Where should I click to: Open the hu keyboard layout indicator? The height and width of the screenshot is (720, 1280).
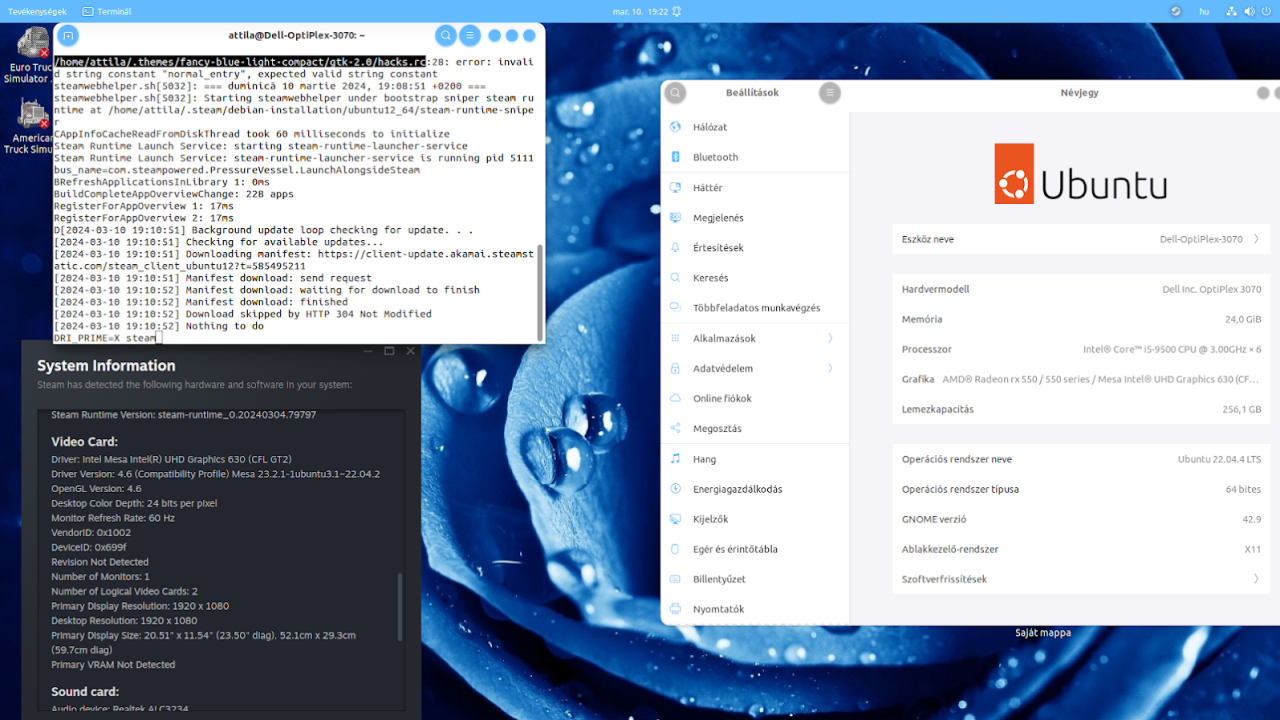pyautogui.click(x=1204, y=11)
